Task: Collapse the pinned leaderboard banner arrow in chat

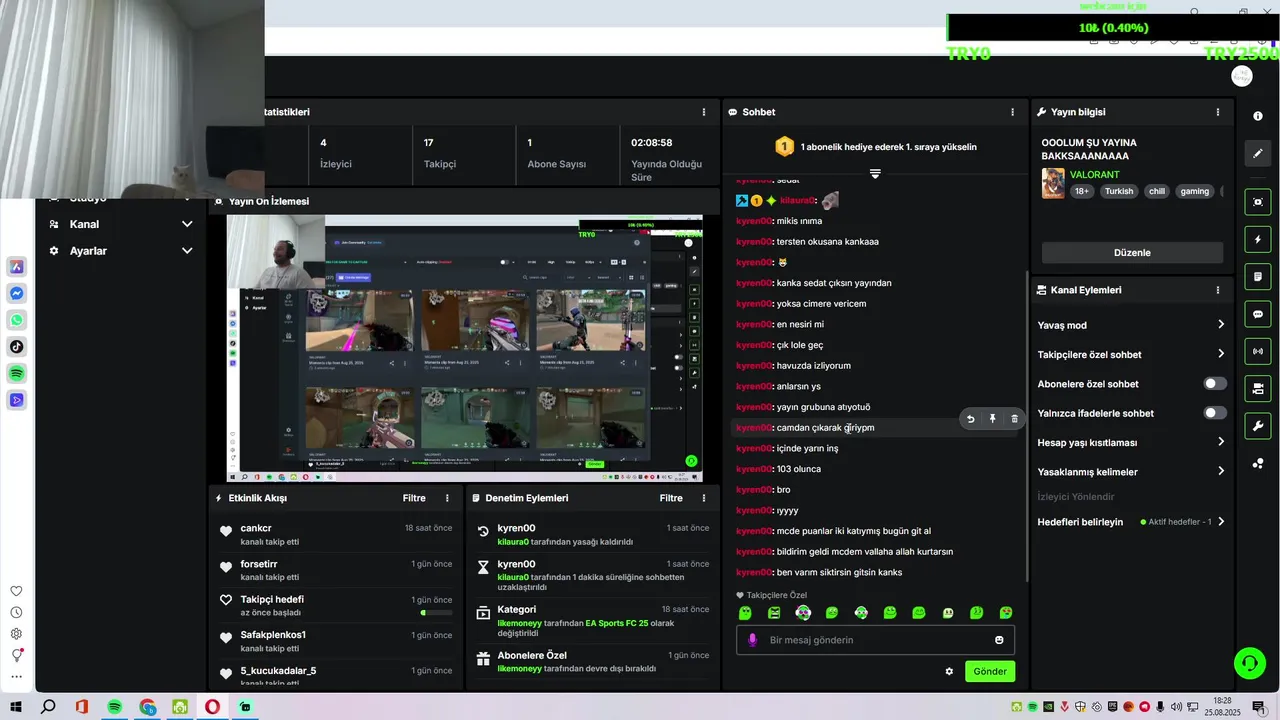Action: (x=875, y=174)
